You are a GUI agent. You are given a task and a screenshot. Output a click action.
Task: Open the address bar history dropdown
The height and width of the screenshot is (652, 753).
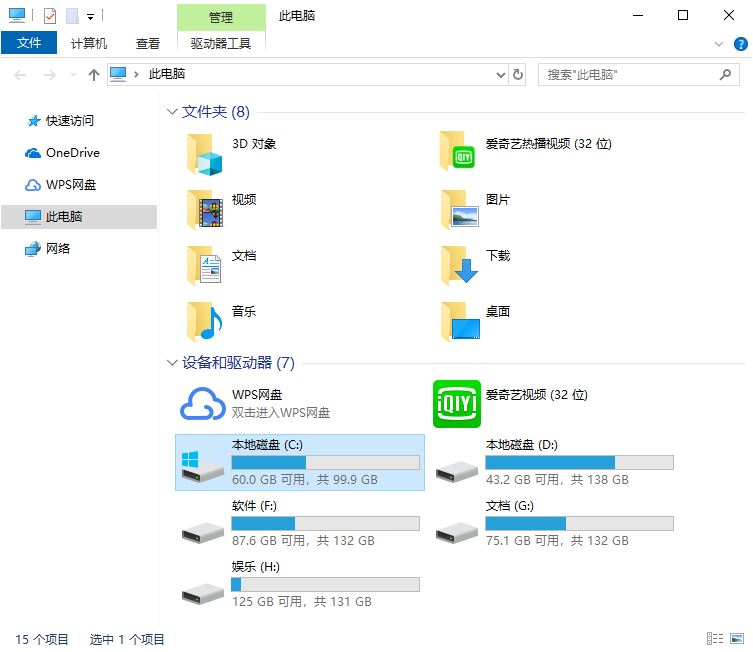pos(501,75)
